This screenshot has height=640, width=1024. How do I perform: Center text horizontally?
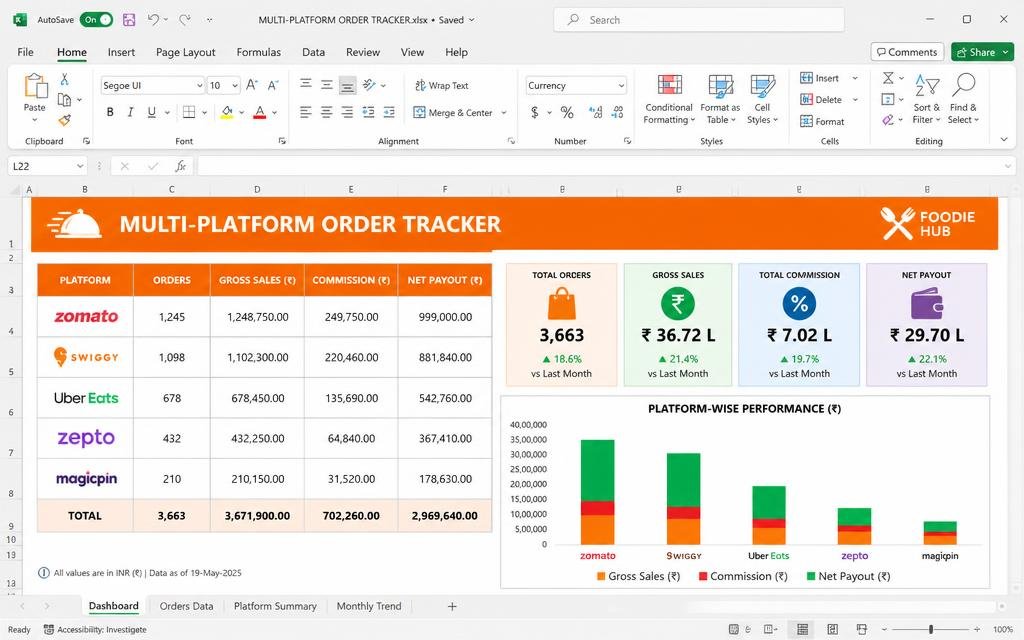[x=327, y=112]
